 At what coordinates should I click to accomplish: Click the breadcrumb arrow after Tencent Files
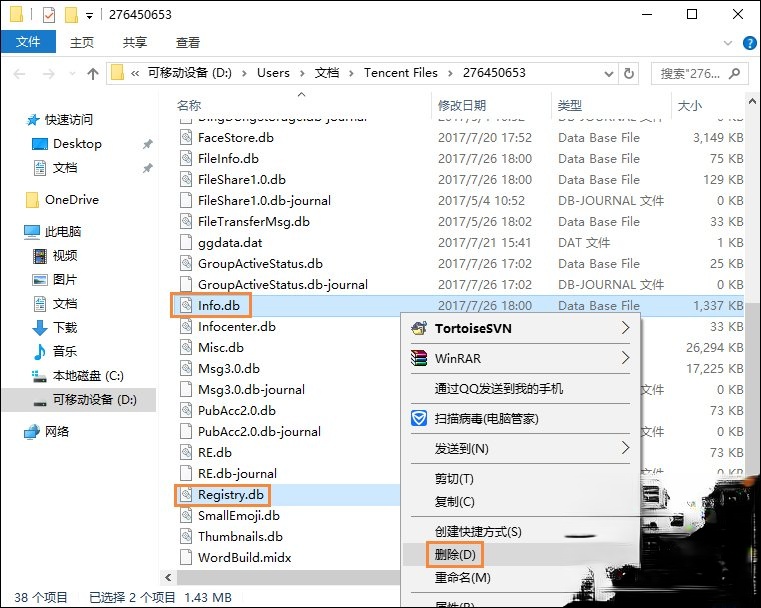pyautogui.click(x=450, y=73)
